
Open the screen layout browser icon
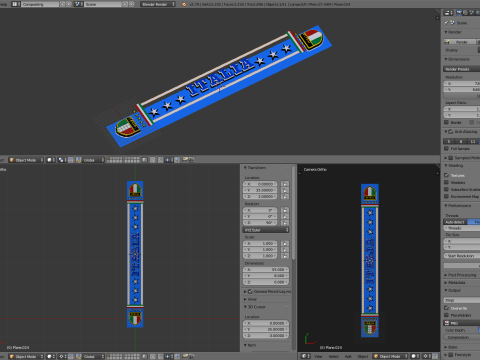click(16, 4)
